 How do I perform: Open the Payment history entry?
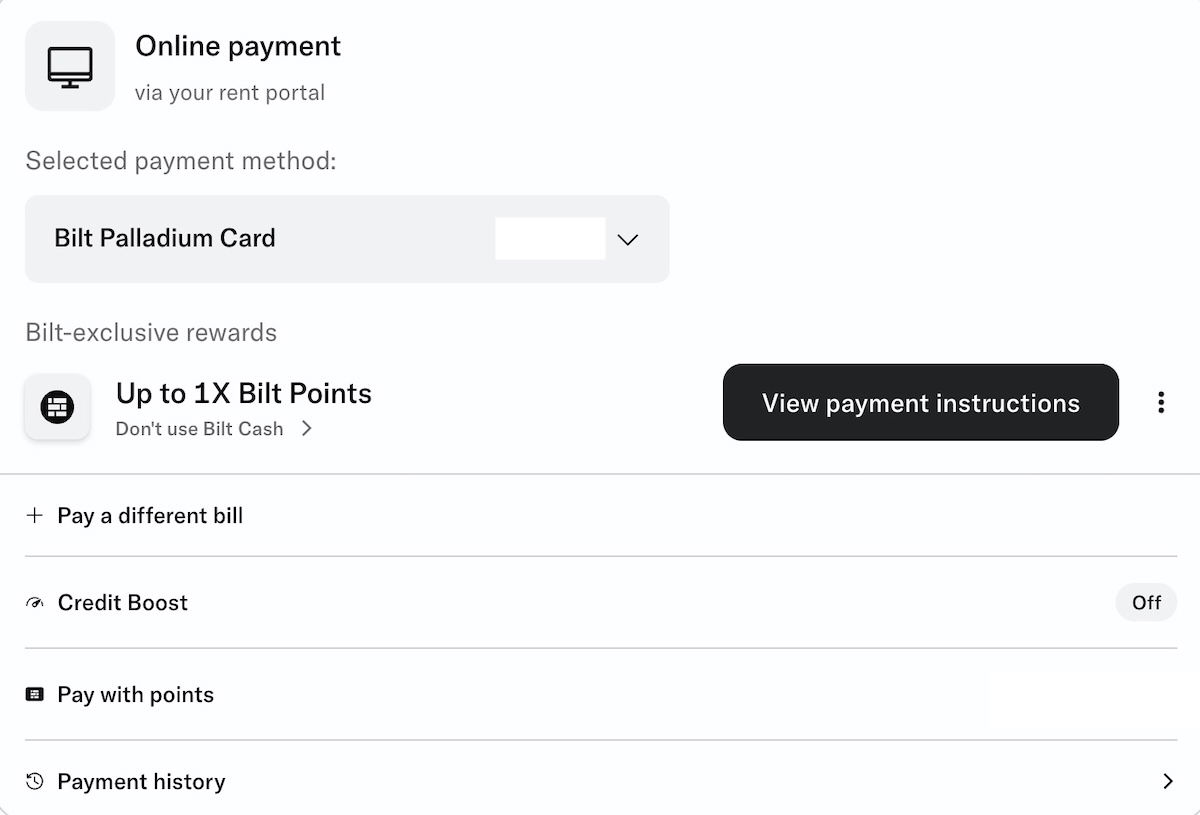click(141, 782)
